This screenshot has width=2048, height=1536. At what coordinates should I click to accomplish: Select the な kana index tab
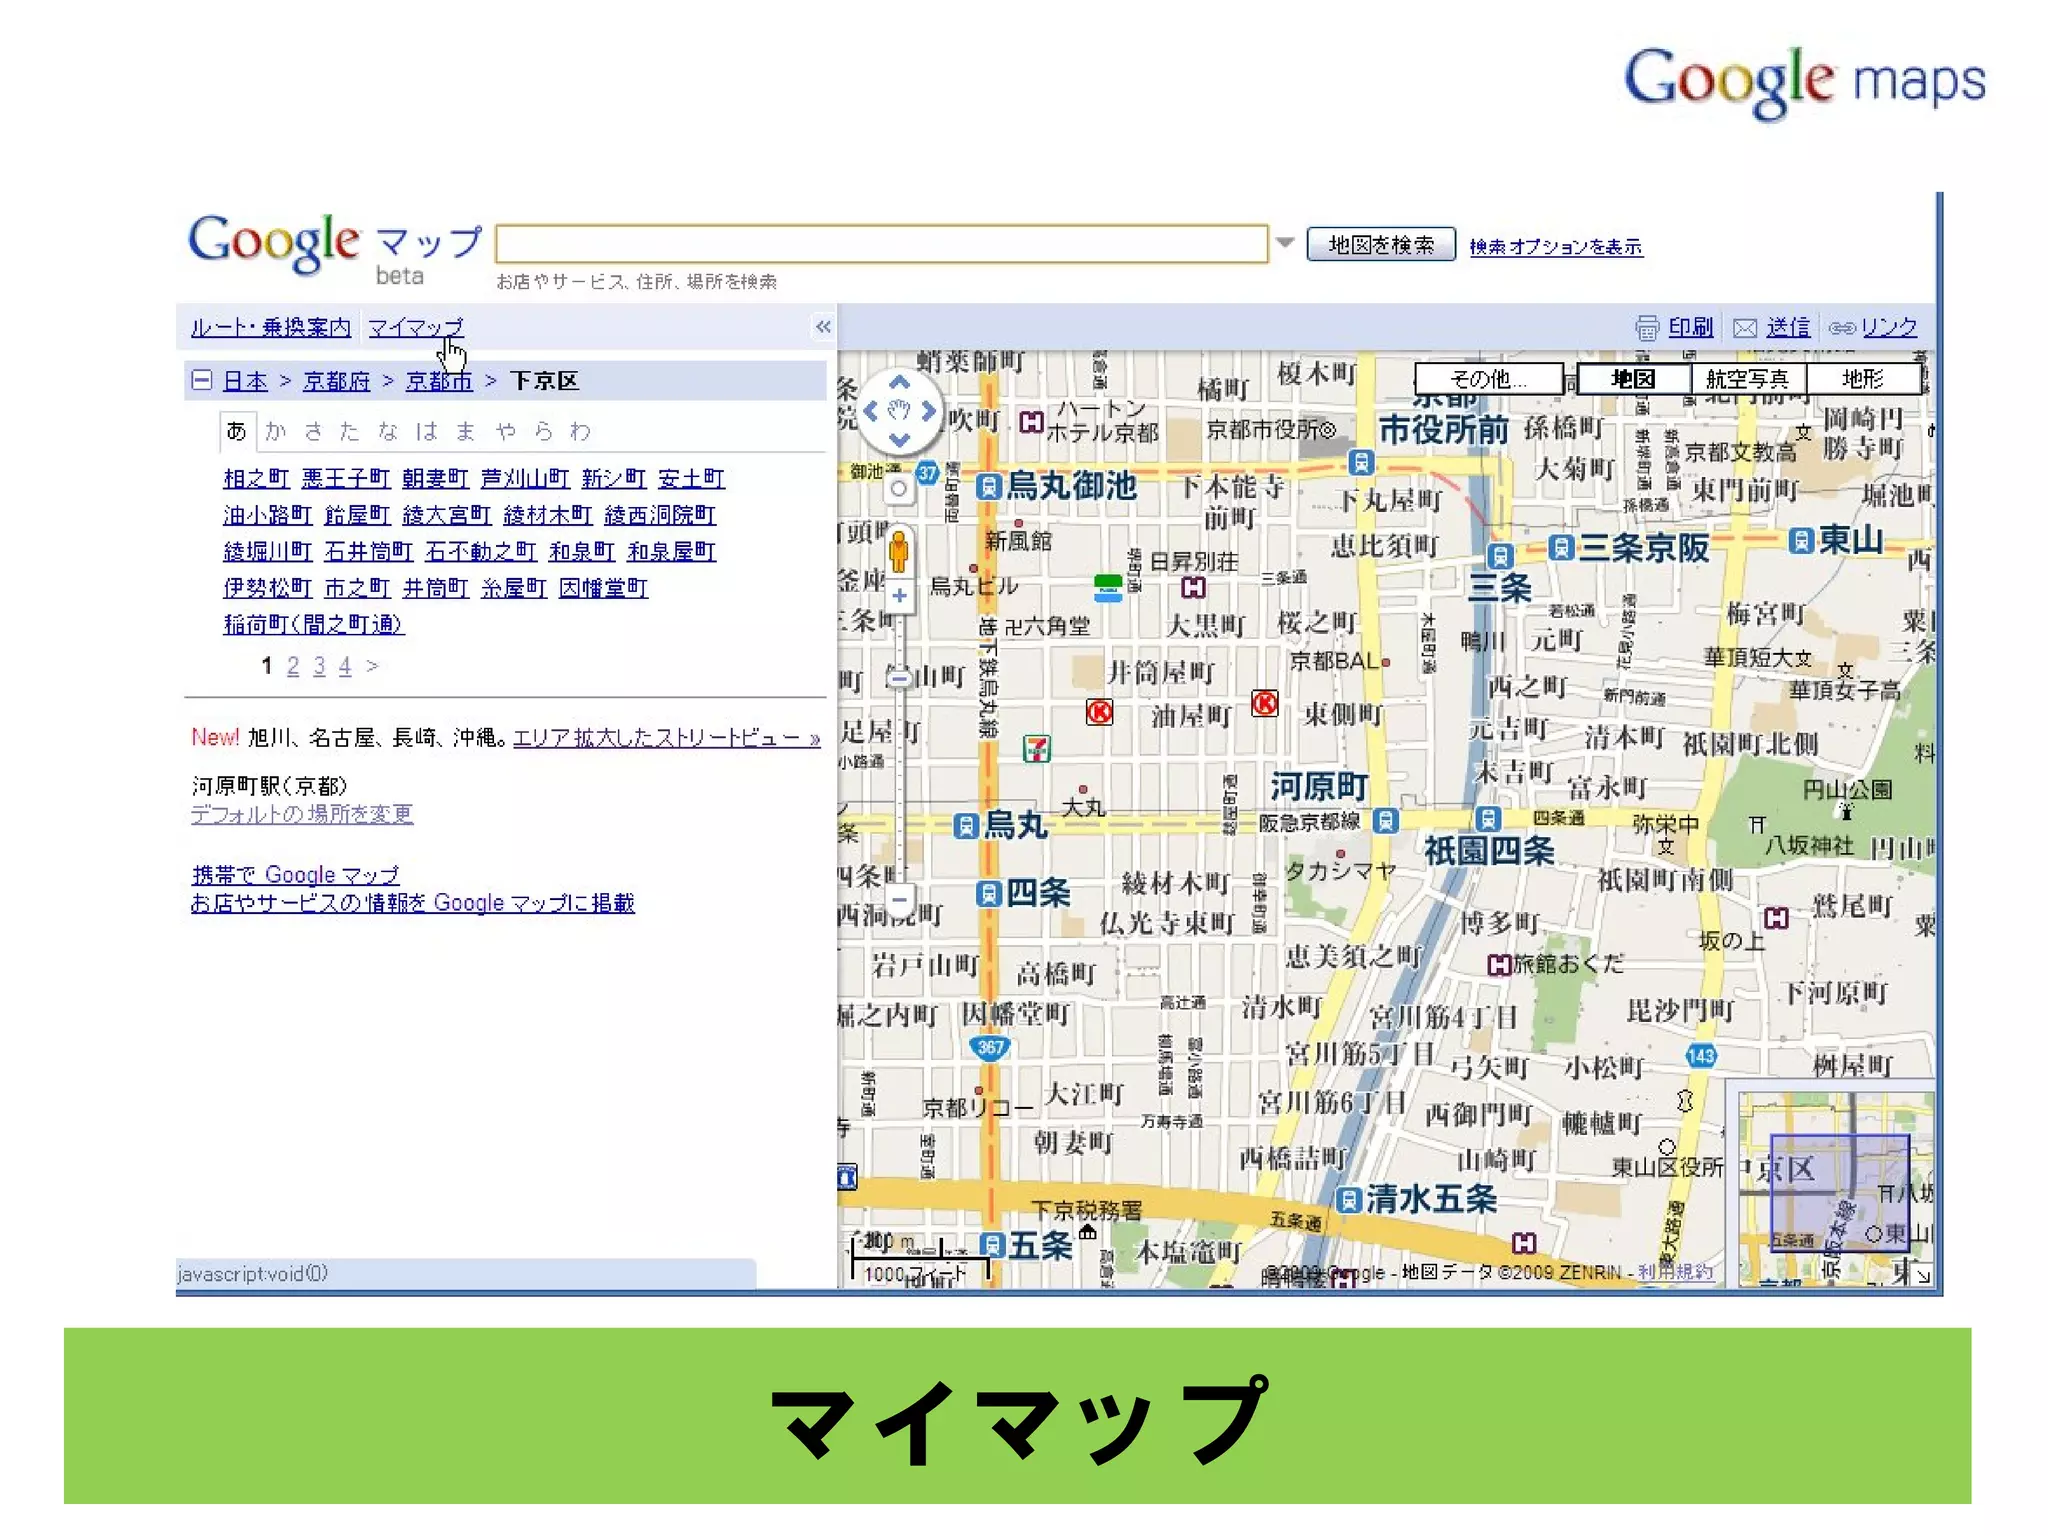coord(388,431)
